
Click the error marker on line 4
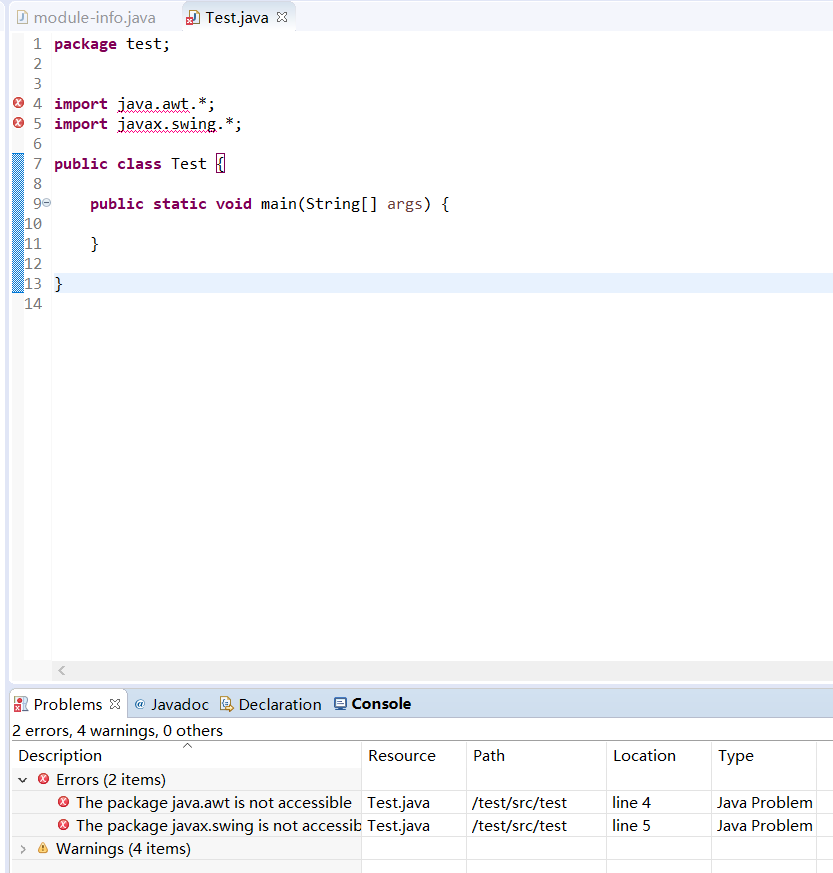pos(17,103)
